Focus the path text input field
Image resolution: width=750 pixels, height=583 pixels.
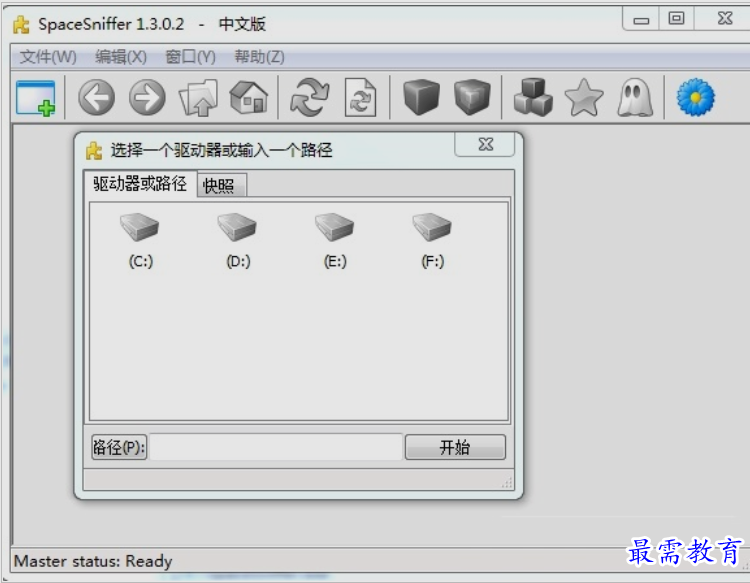coord(276,447)
